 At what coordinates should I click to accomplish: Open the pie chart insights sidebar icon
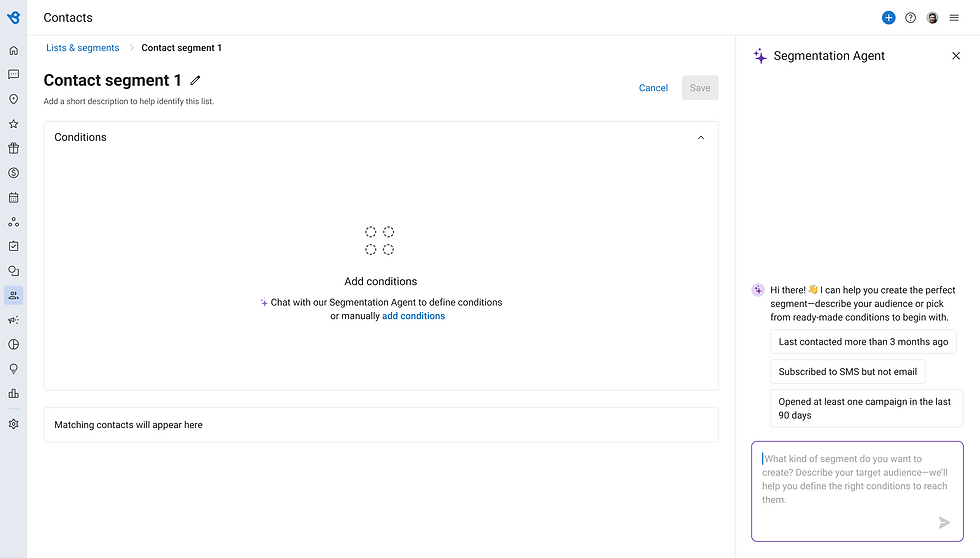[13, 344]
